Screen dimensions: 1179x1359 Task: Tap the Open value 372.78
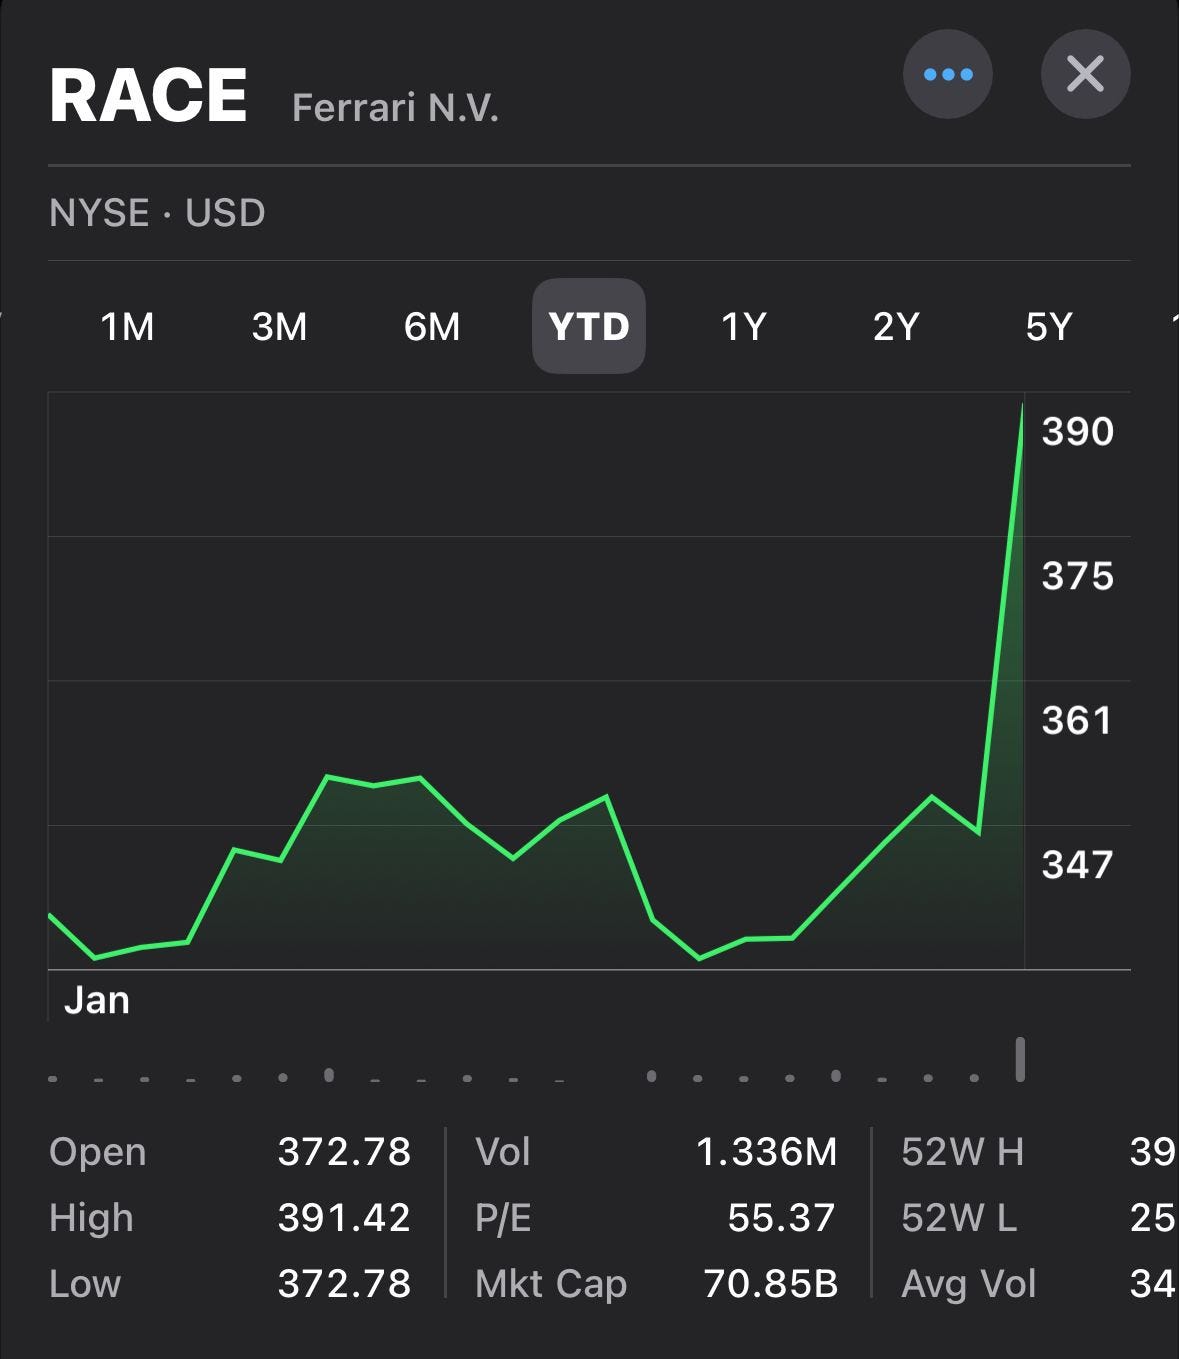tap(344, 1152)
